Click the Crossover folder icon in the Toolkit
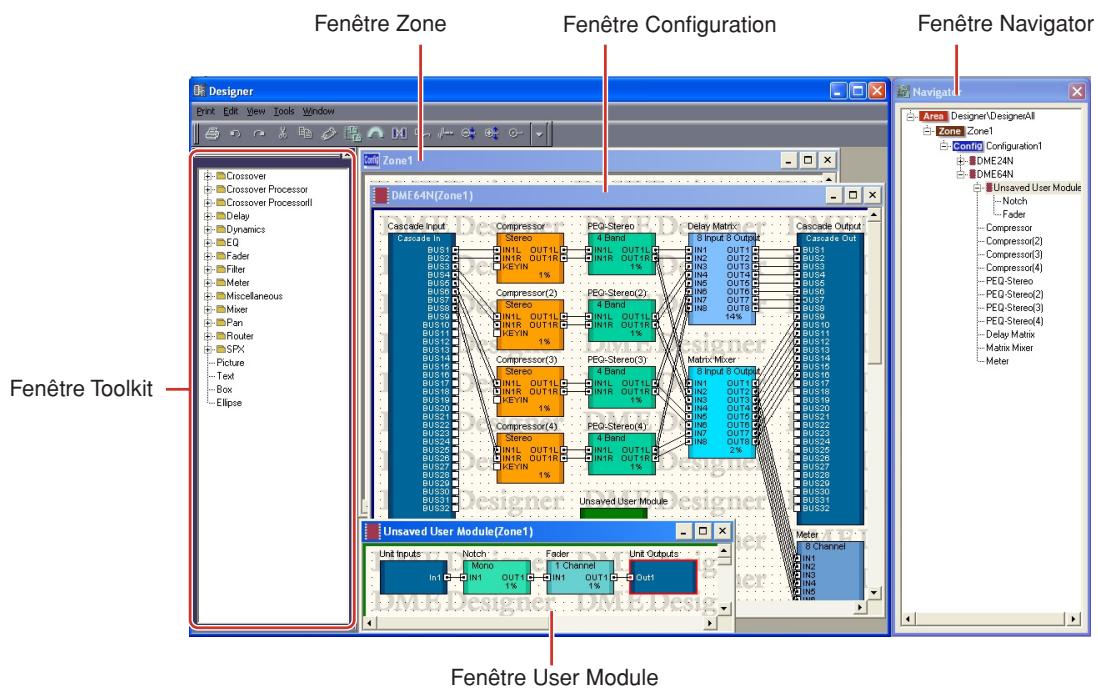Screen dimensions: 1098x690 point(221,176)
